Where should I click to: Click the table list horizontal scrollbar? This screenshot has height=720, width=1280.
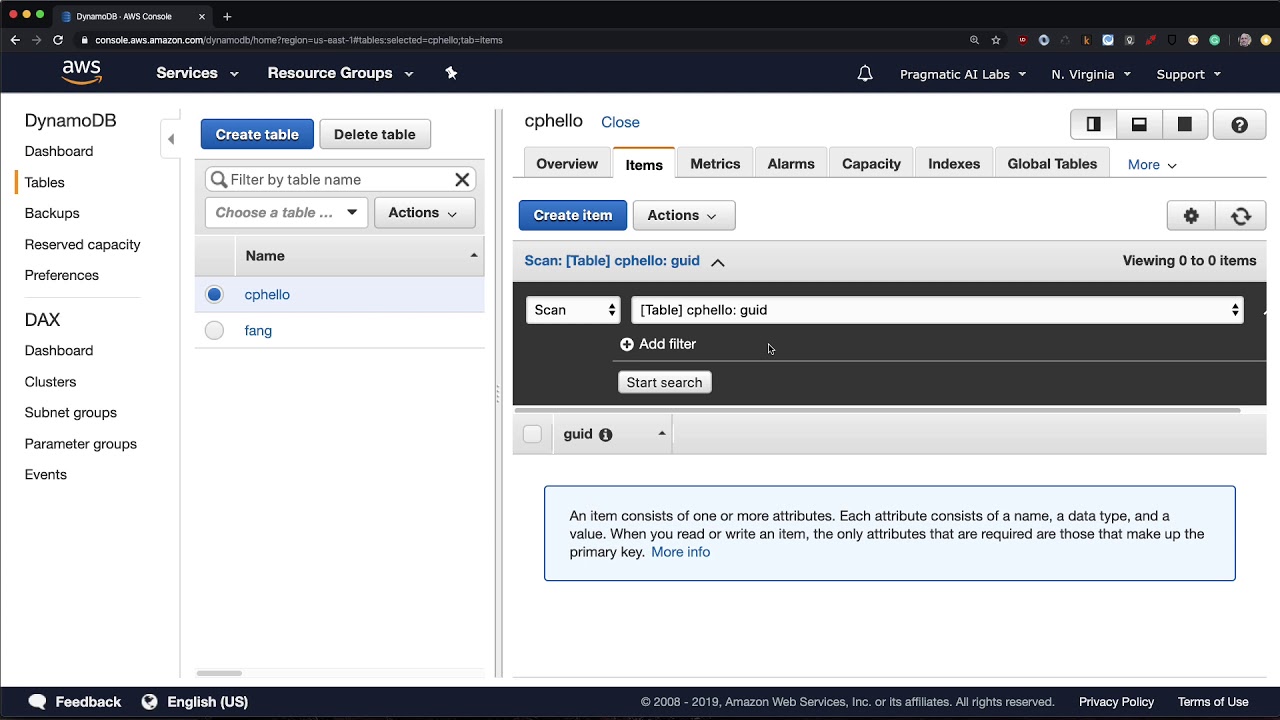(219, 673)
